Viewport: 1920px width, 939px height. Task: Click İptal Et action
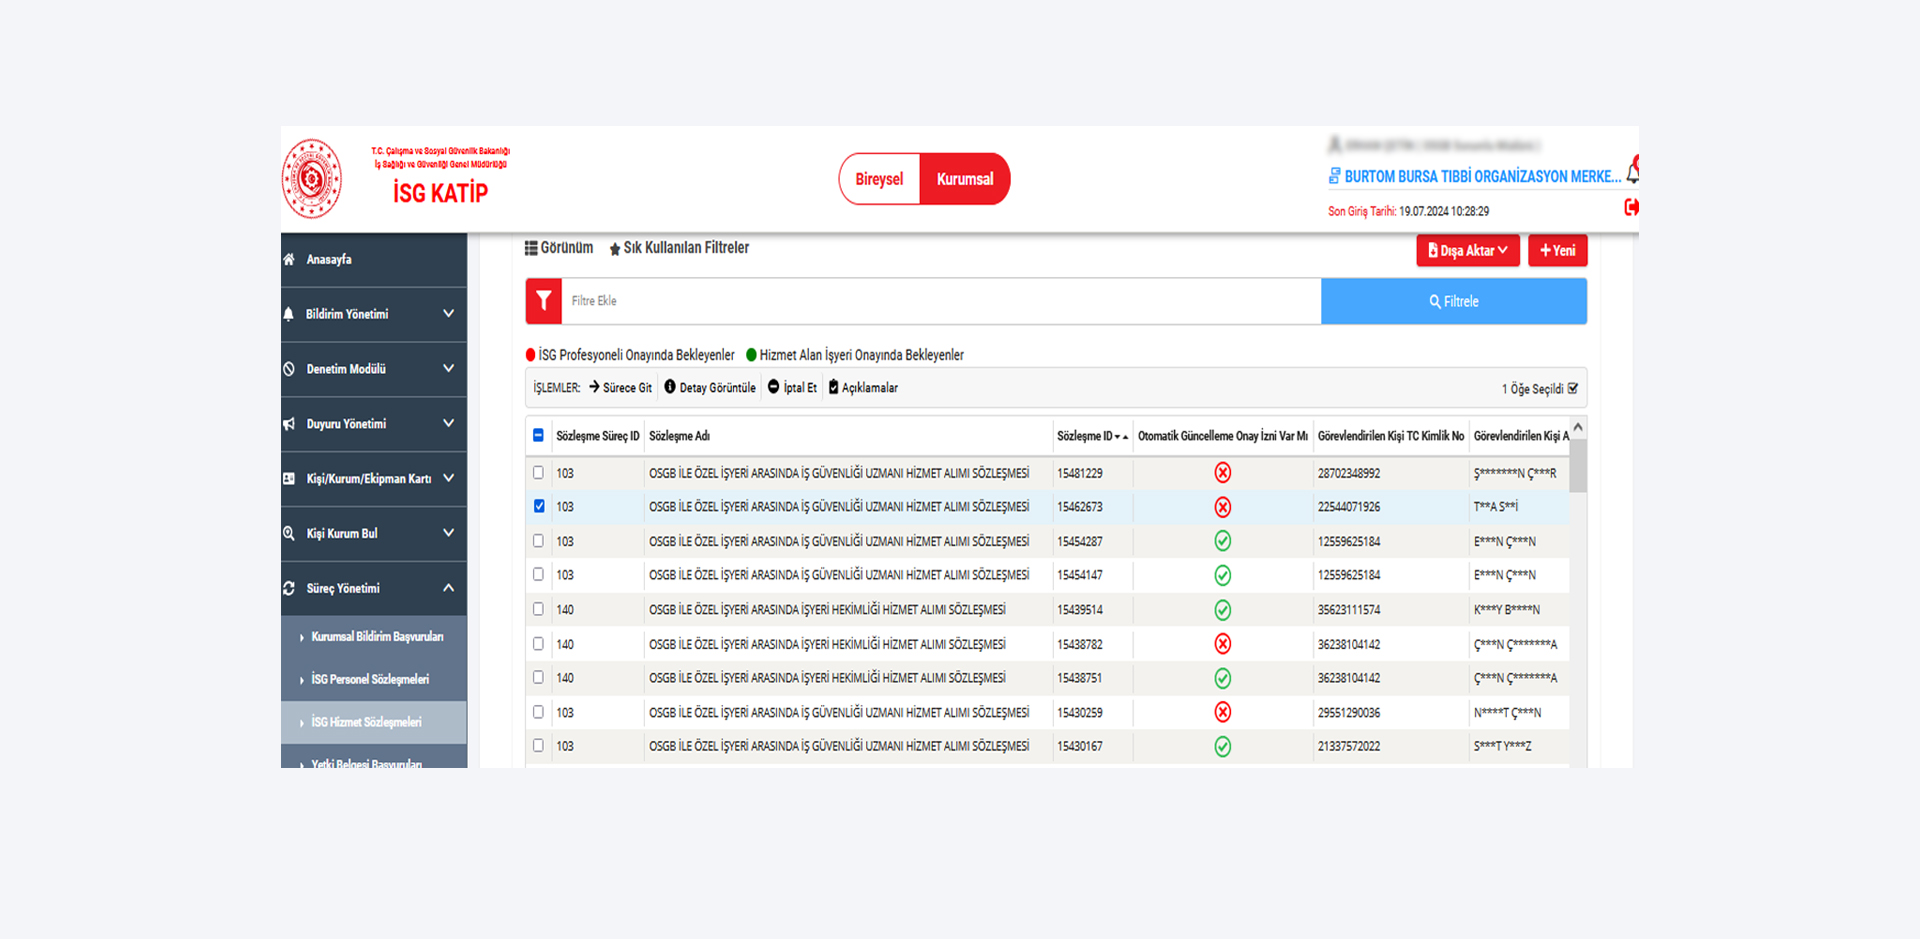792,388
